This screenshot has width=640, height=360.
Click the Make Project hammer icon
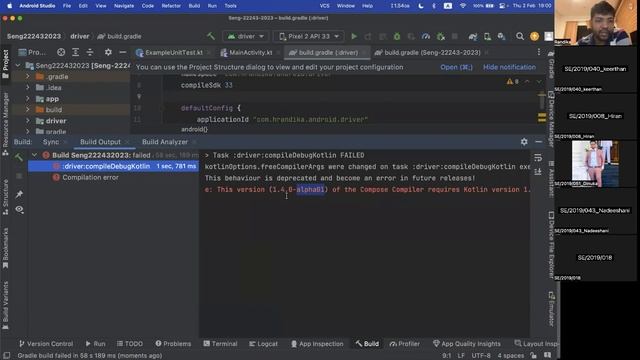[x=211, y=36]
